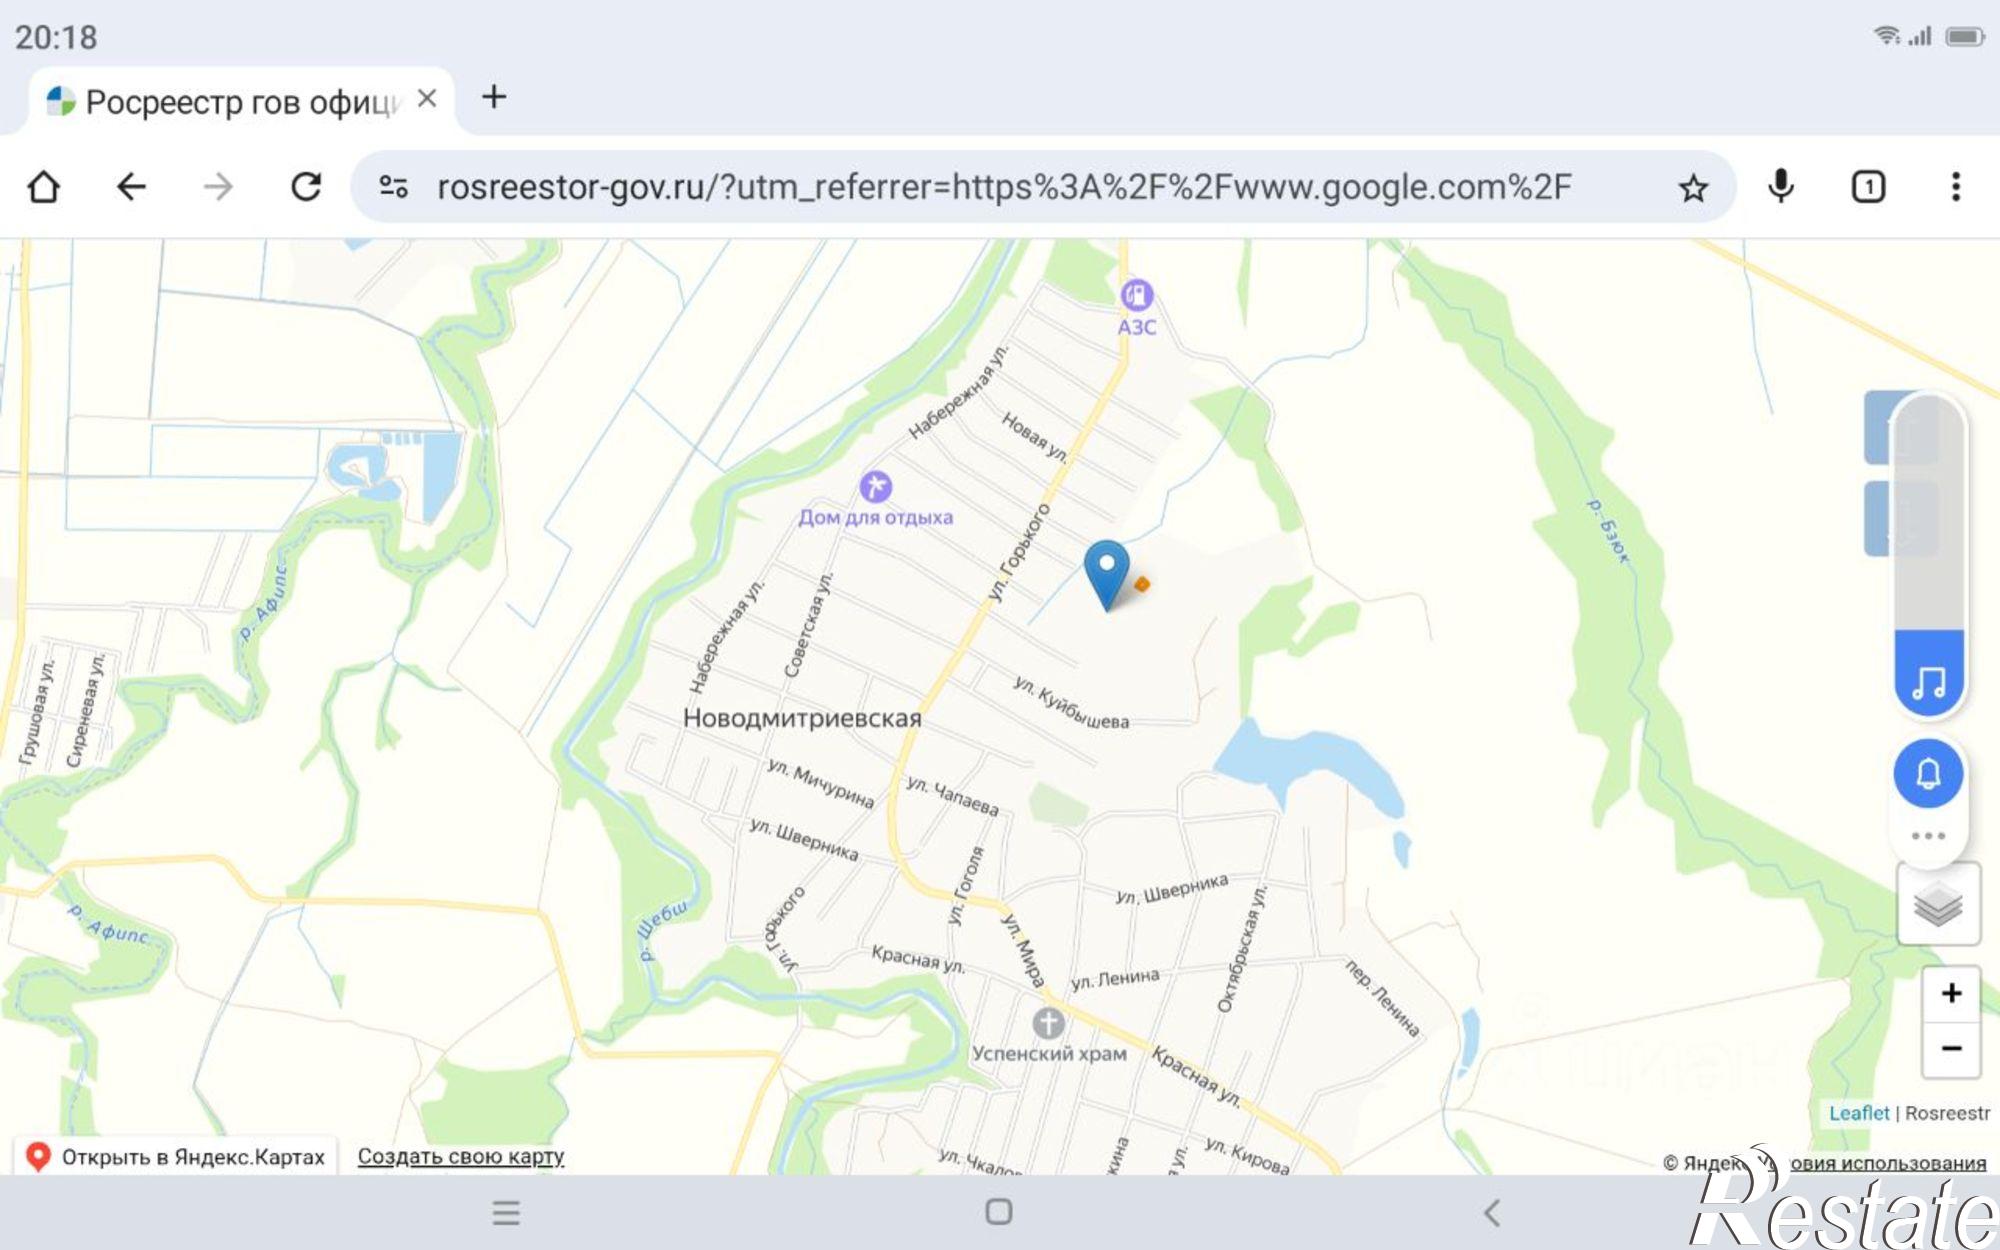Click Открыть в Яндекс.Картах button
2000x1250 pixels.
point(176,1157)
